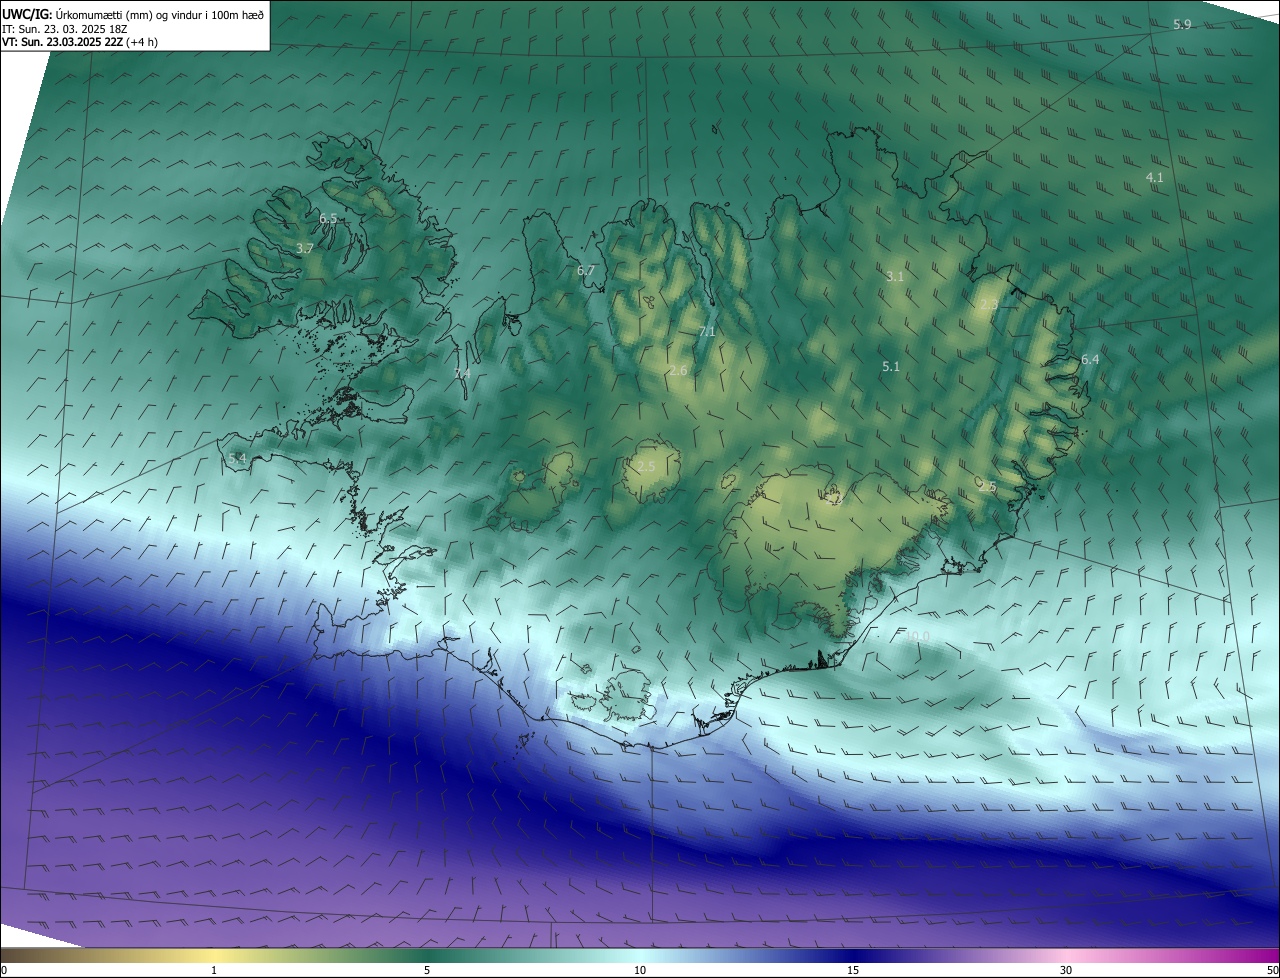Click the 5 tick label on the color scale
The height and width of the screenshot is (978, 1280).
[427, 970]
